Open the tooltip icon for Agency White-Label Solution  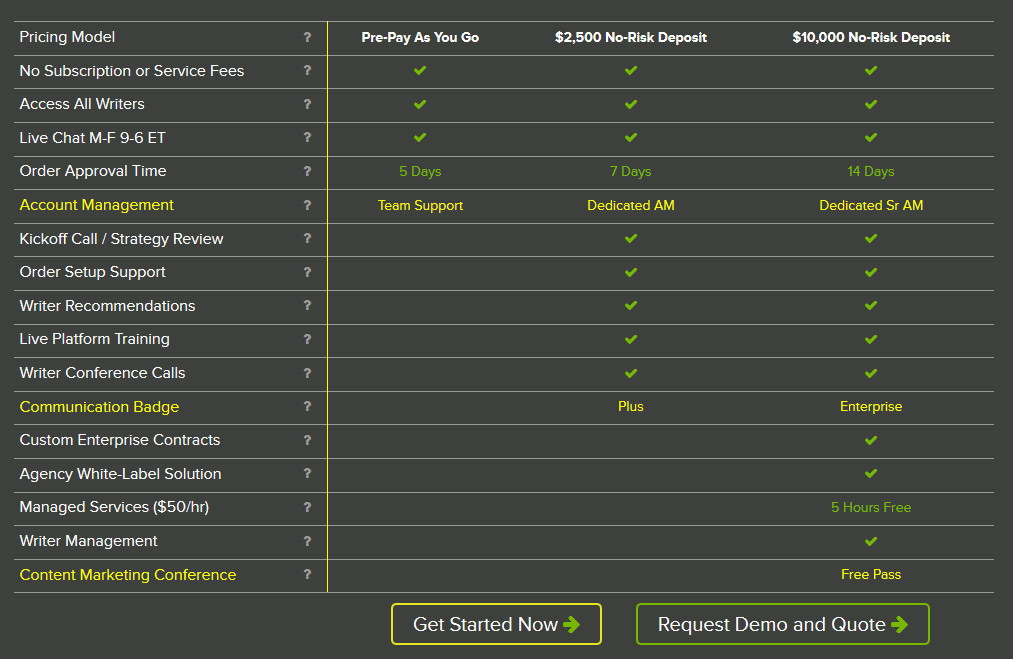[x=307, y=474]
